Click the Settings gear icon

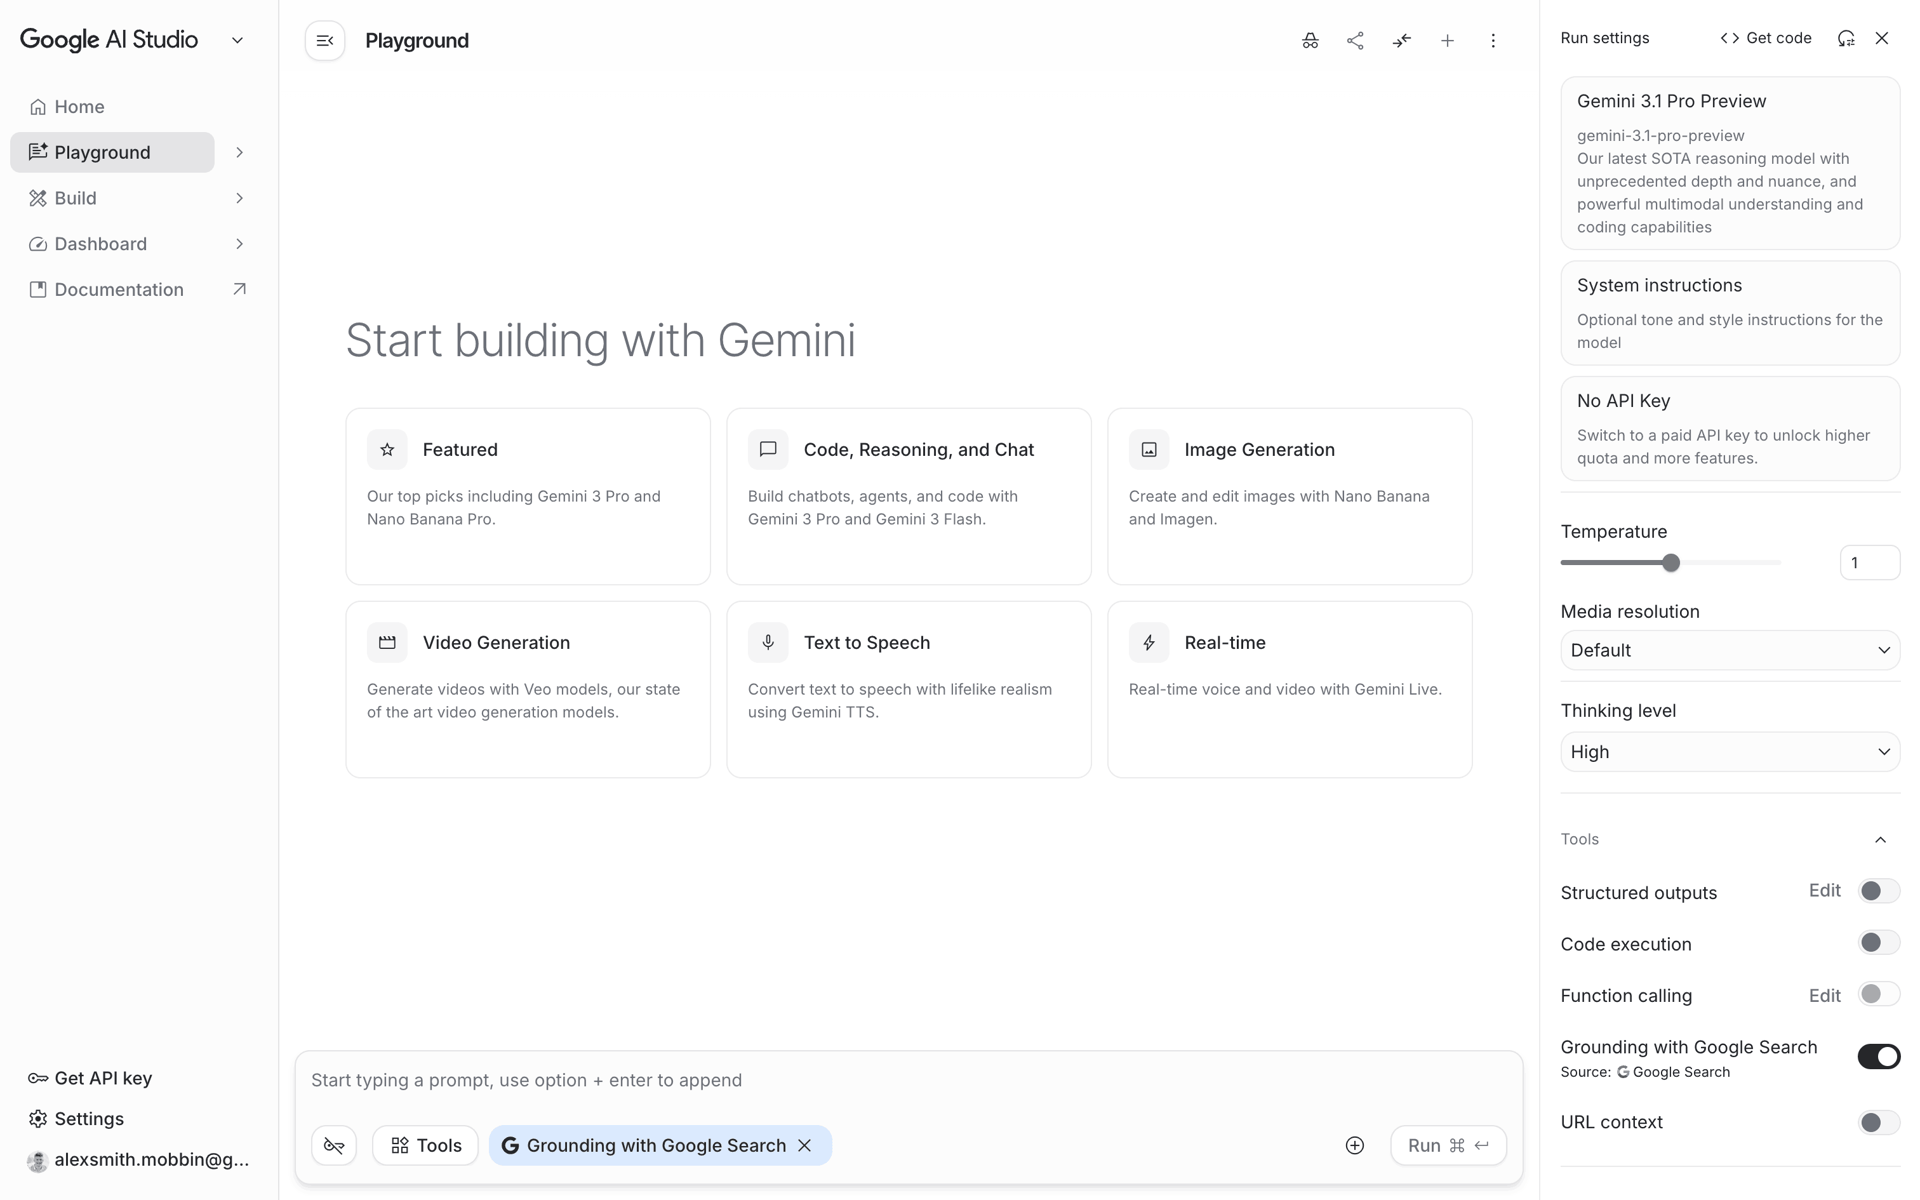pos(38,1119)
